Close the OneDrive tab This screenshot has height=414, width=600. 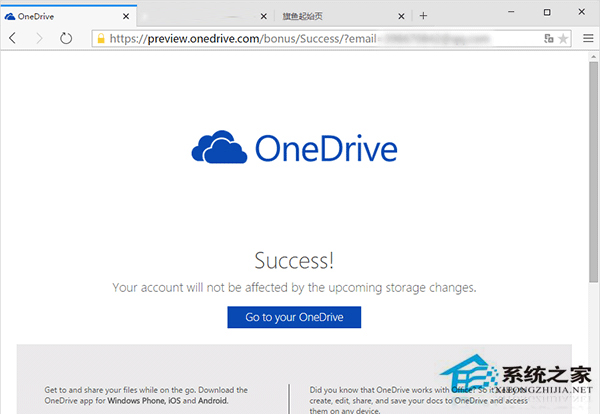tap(126, 16)
